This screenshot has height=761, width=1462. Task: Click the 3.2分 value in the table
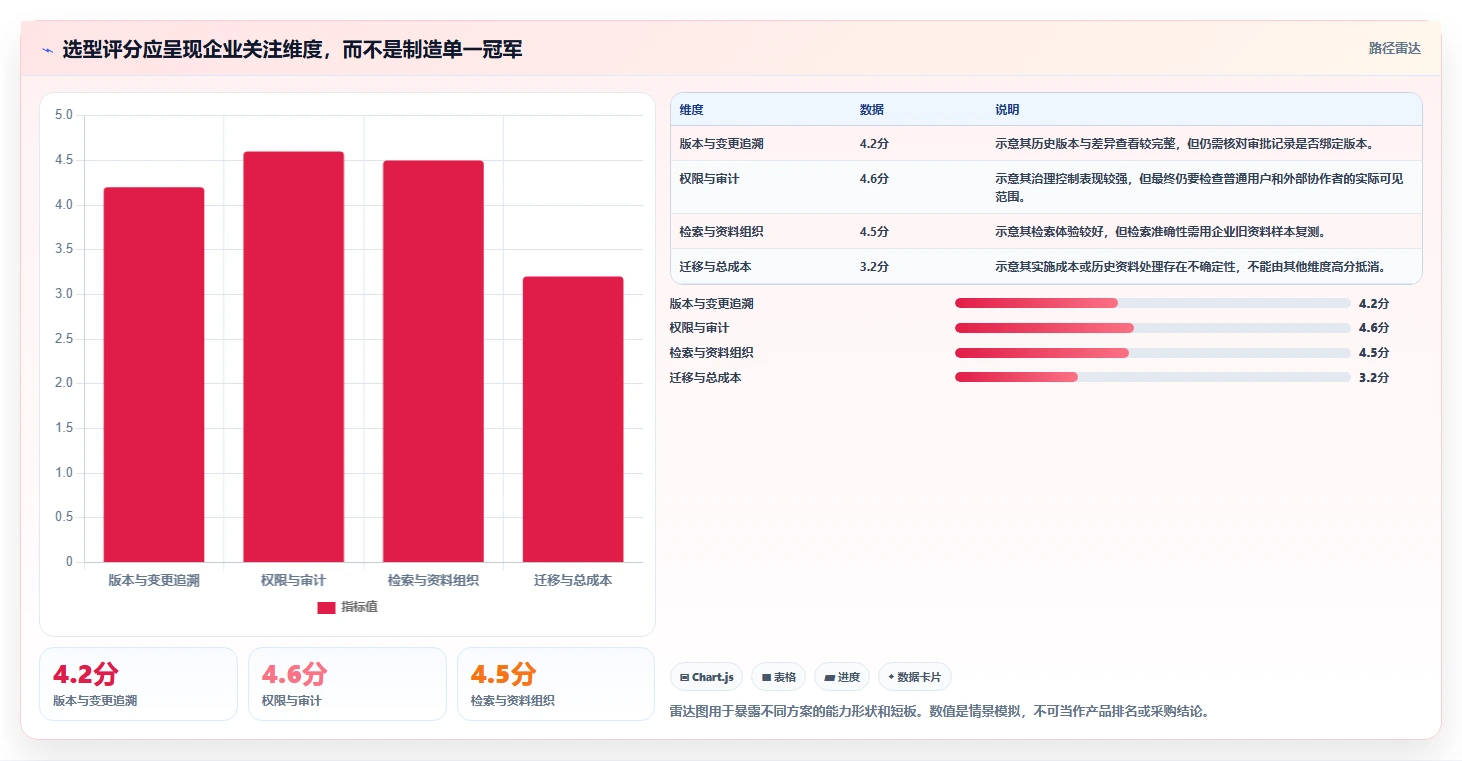click(874, 267)
